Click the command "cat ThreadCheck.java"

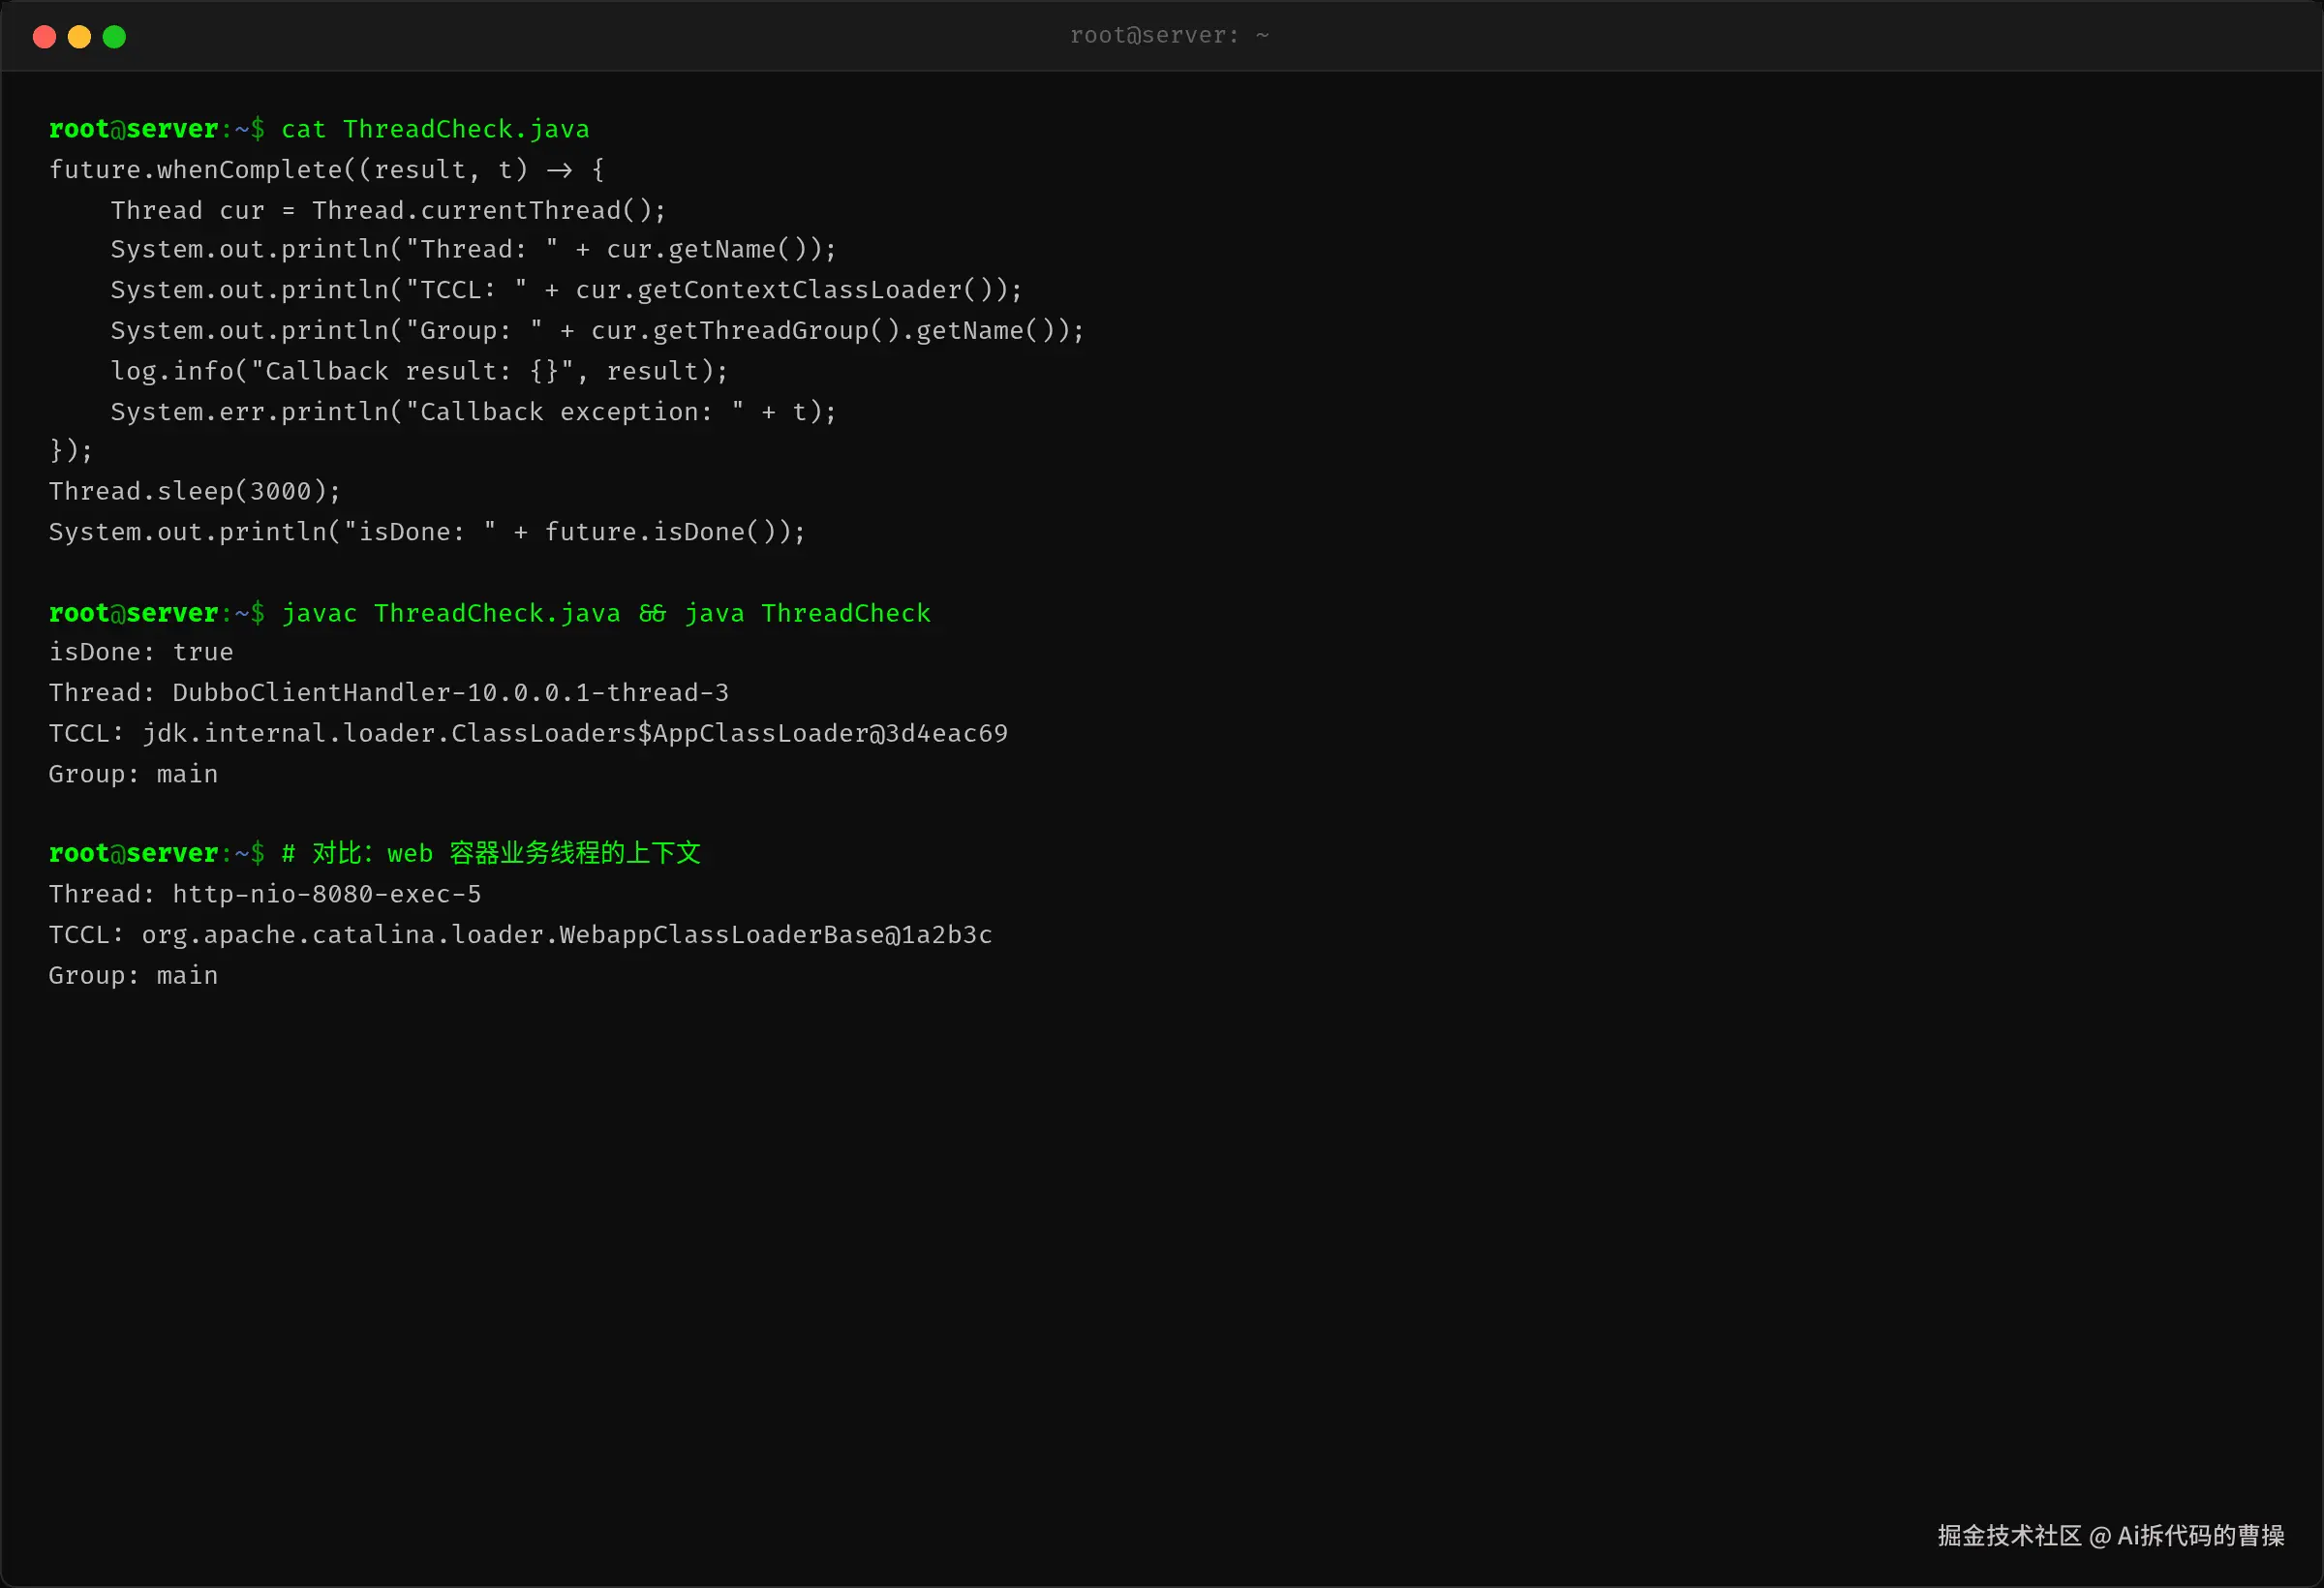pos(435,129)
